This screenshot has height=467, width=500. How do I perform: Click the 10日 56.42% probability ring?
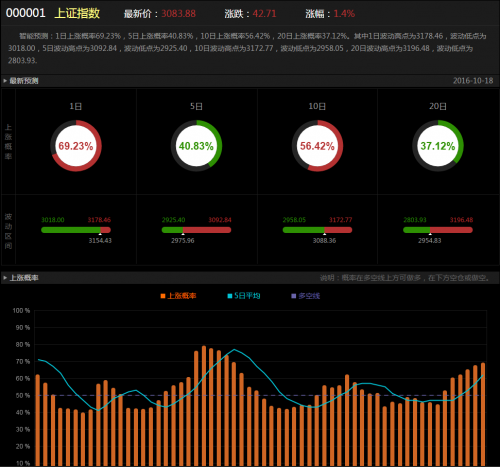(x=317, y=146)
